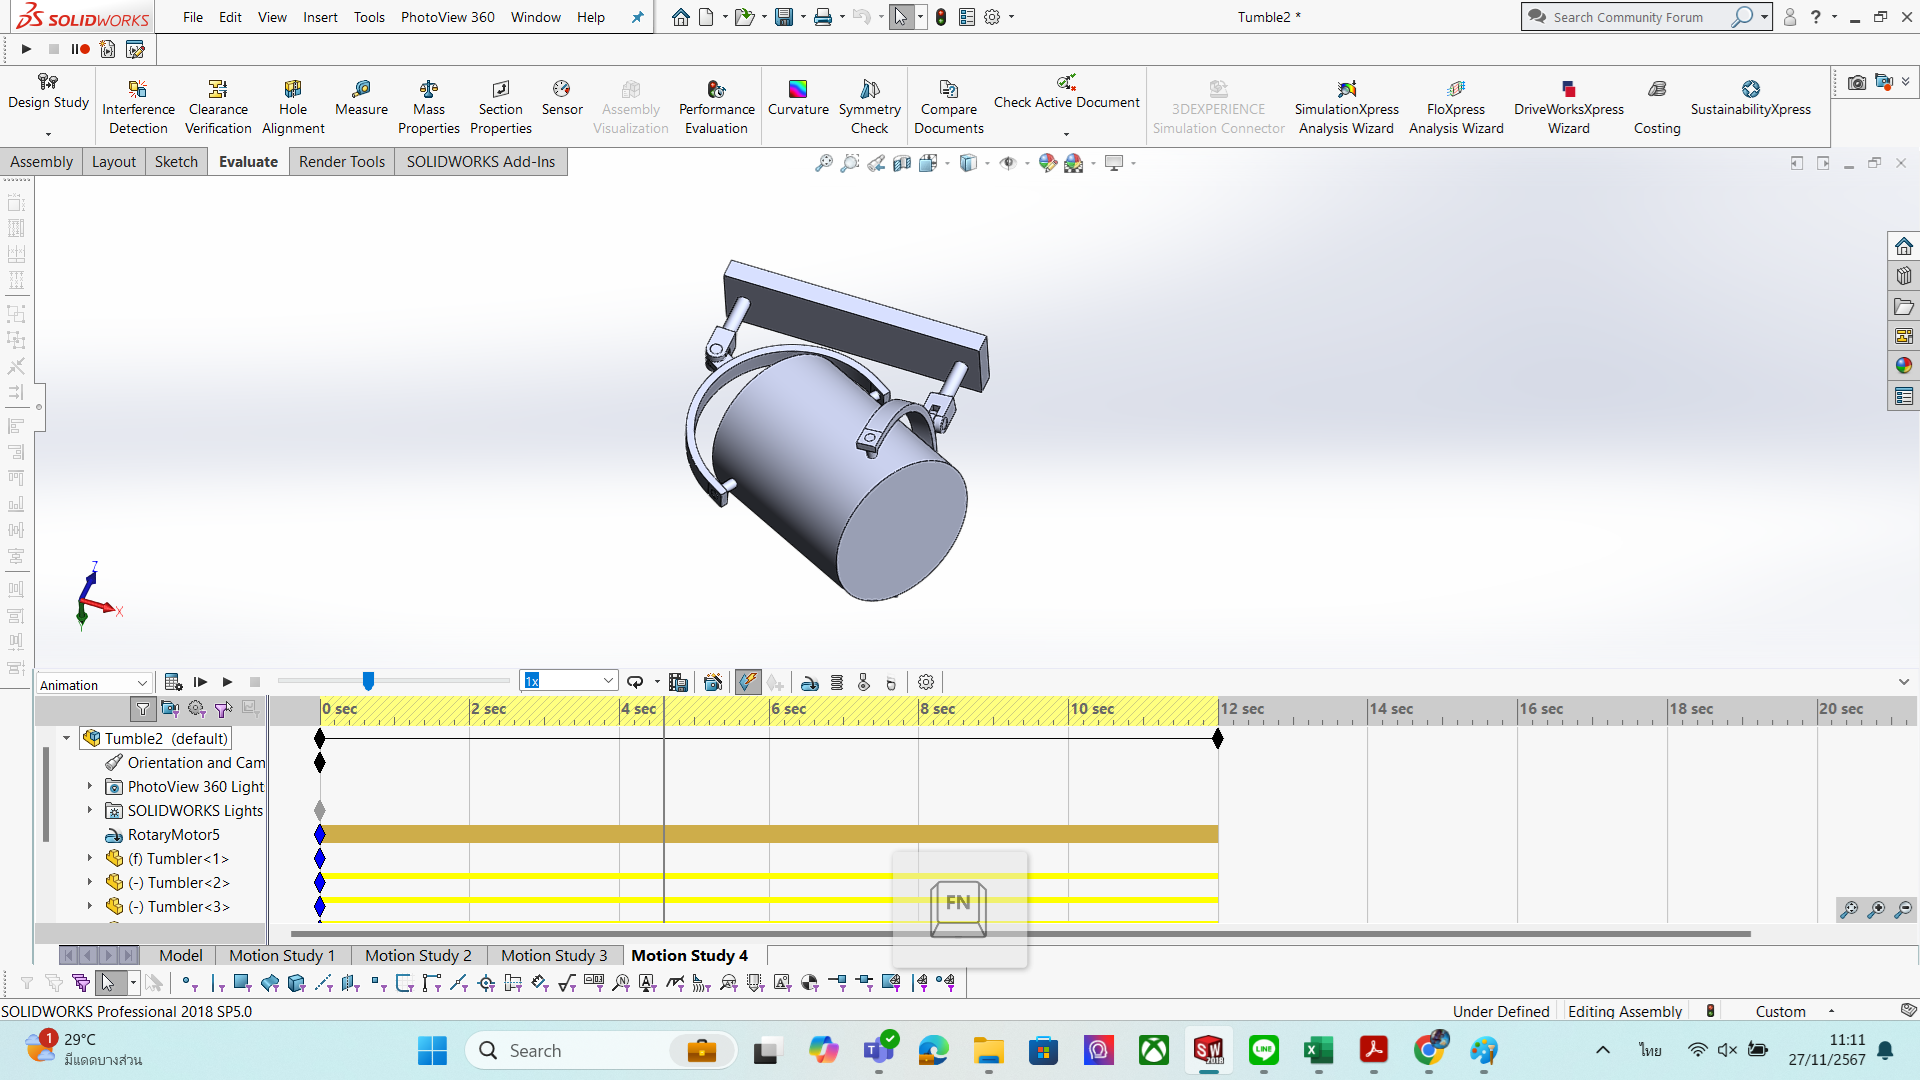The width and height of the screenshot is (1920, 1080).
Task: Switch to the Render Tools tab
Action: click(342, 162)
